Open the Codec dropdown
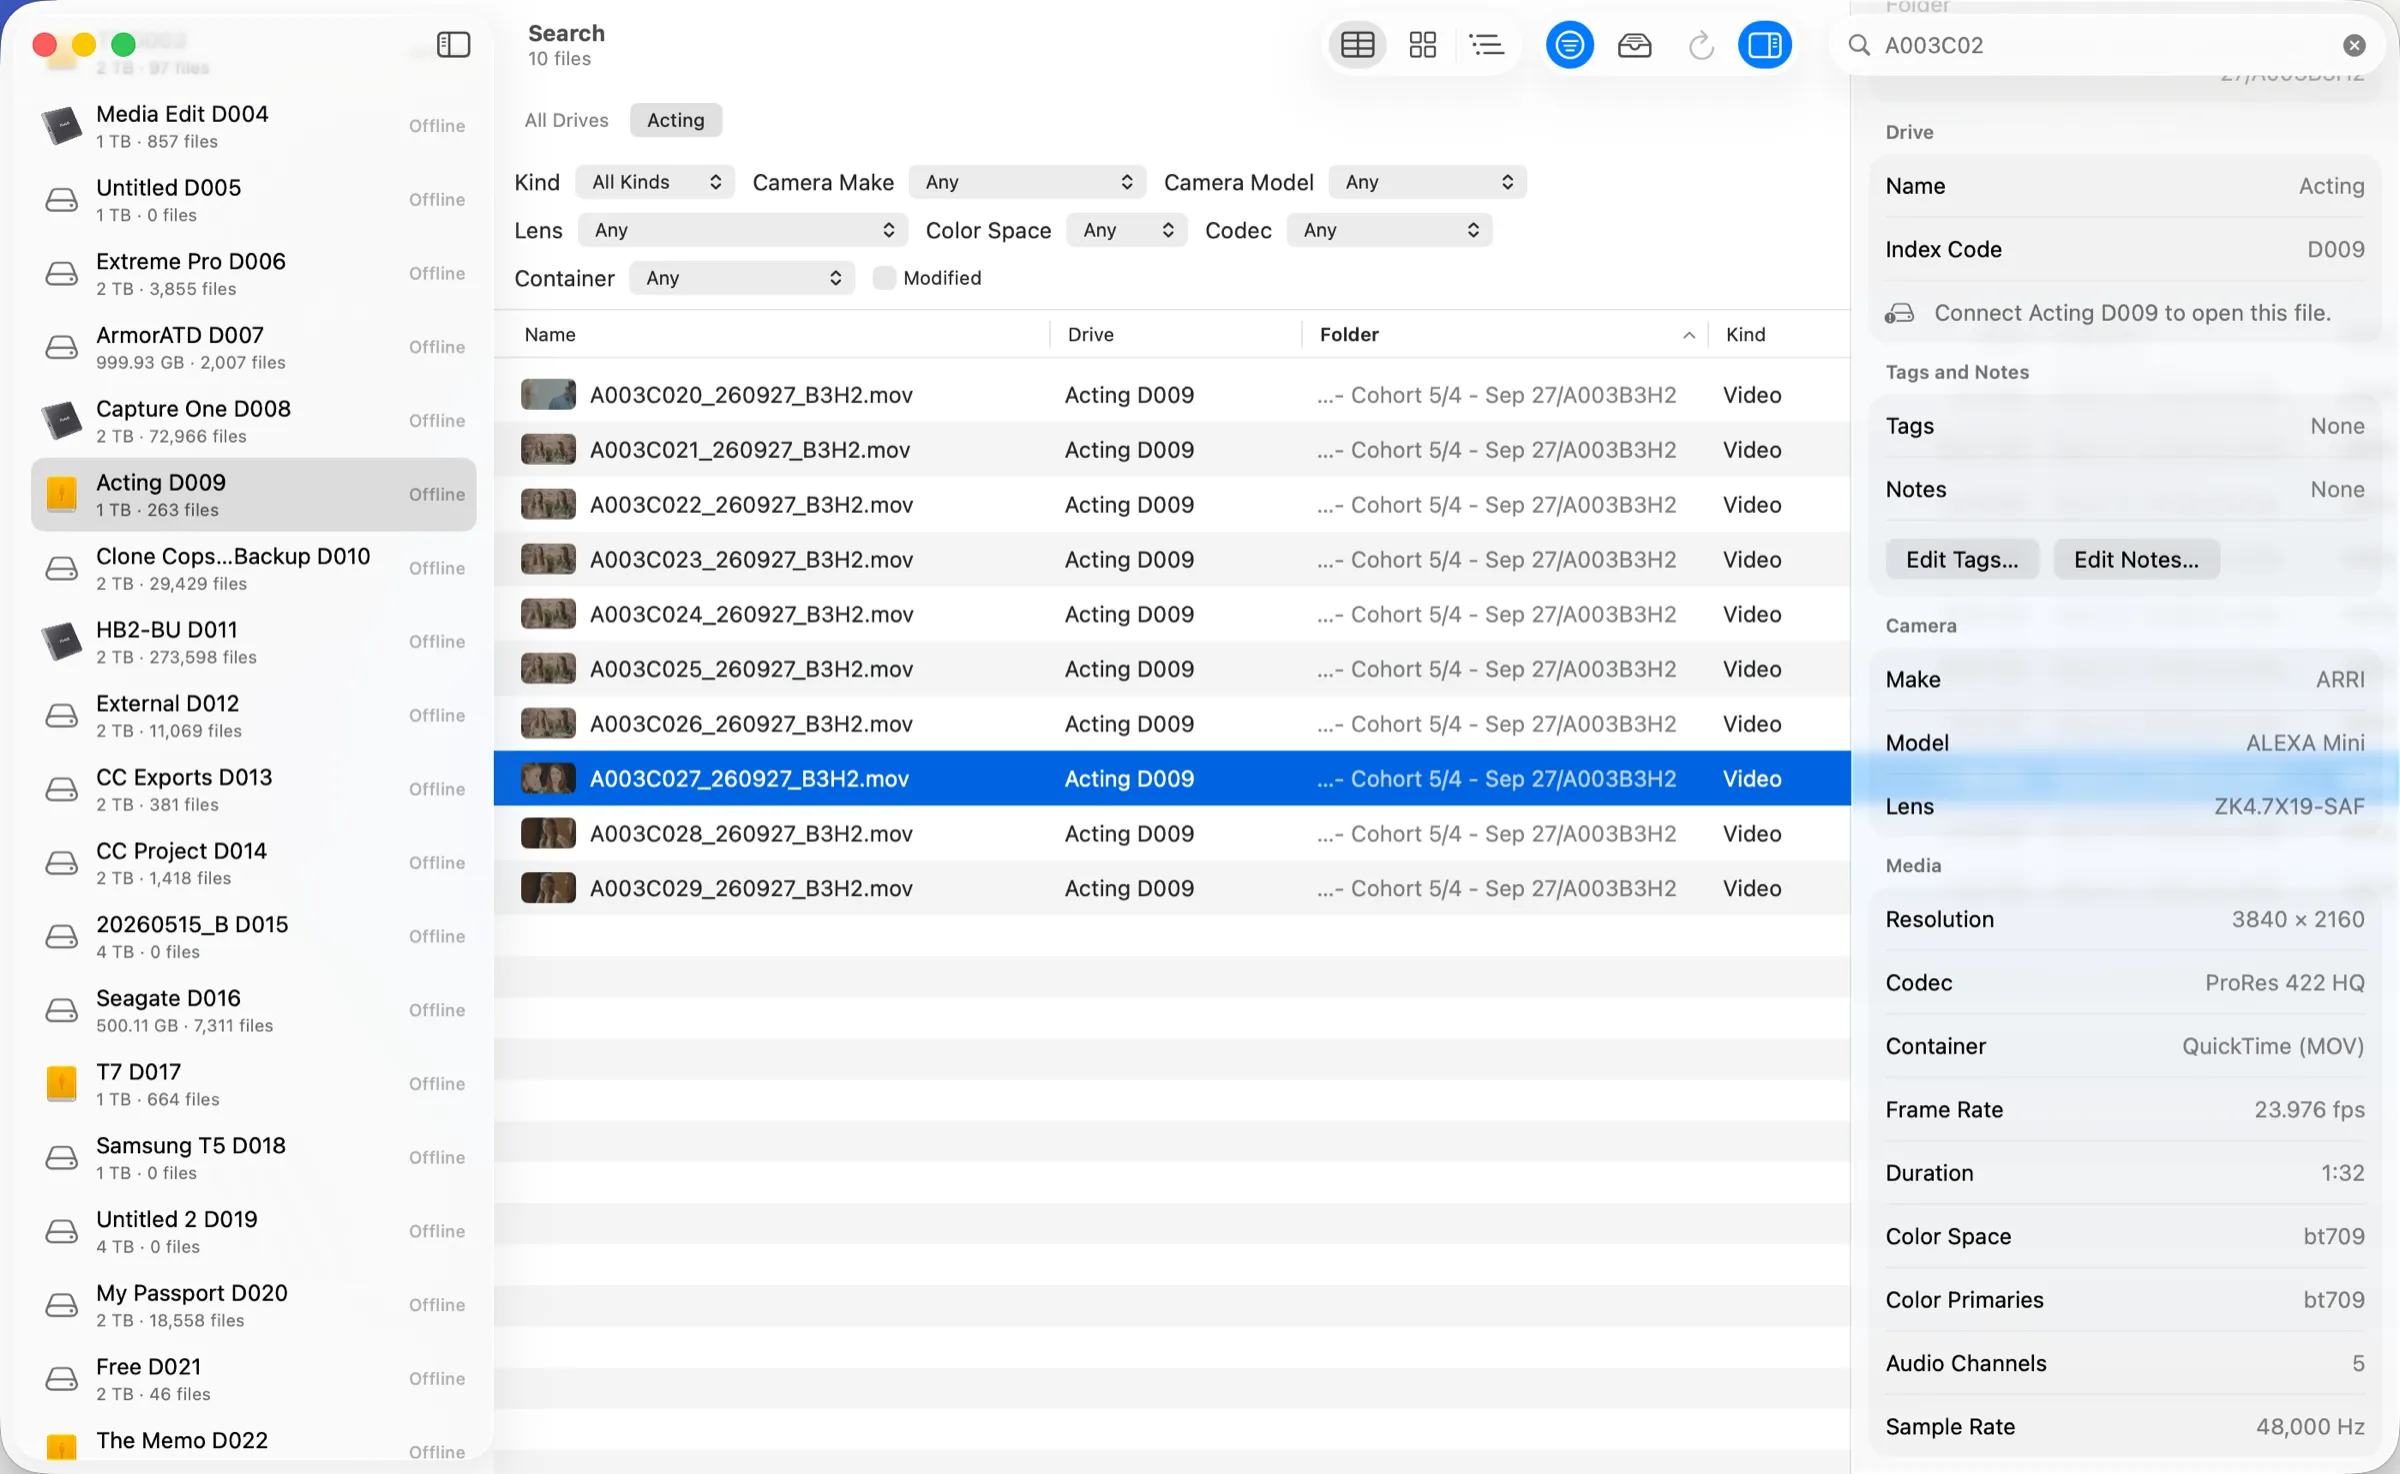This screenshot has height=1474, width=2400. click(1389, 230)
